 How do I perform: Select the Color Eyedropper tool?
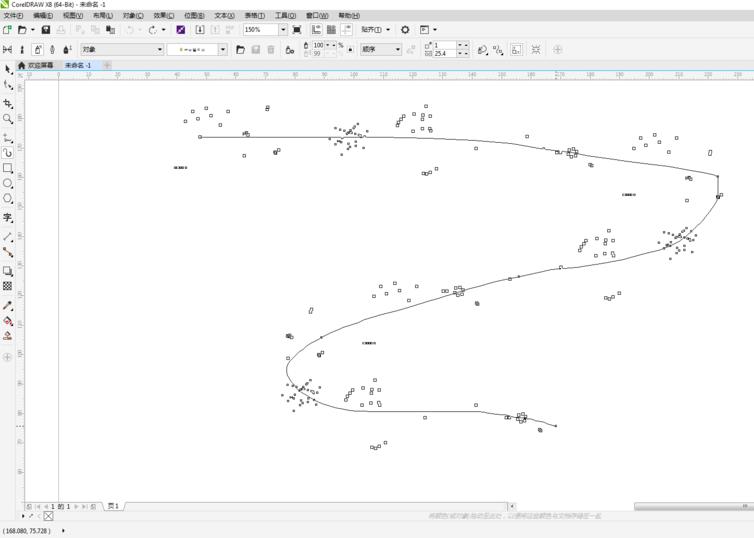point(8,305)
